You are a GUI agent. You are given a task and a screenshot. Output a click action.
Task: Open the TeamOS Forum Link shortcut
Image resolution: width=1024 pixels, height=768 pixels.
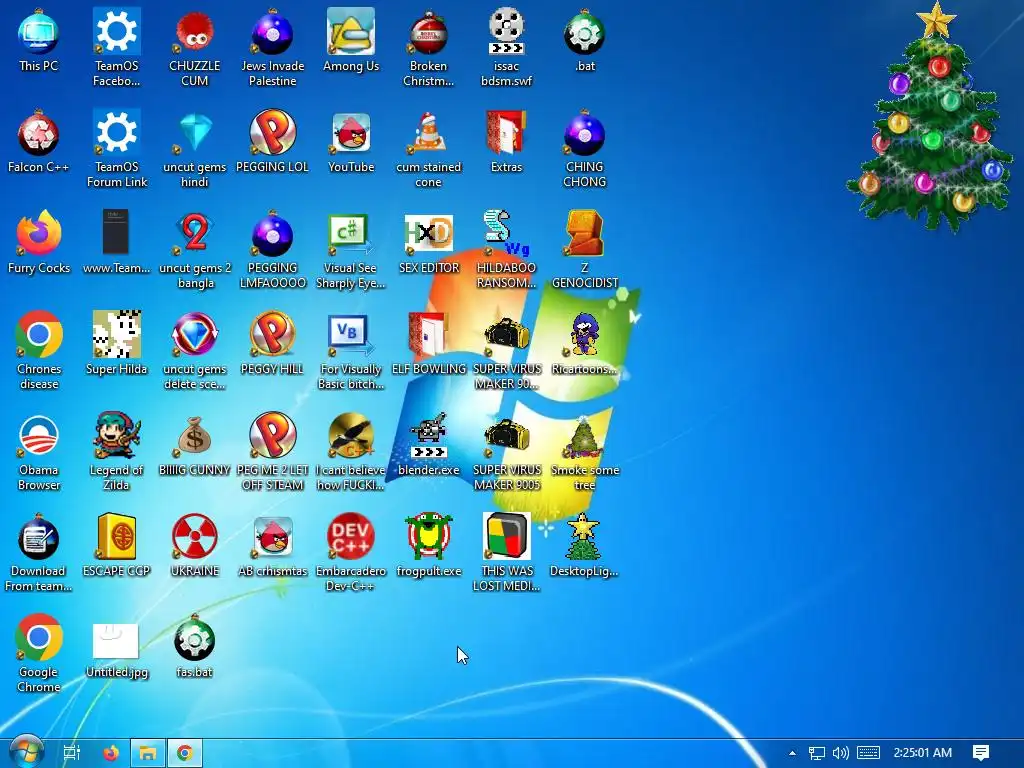(x=116, y=133)
